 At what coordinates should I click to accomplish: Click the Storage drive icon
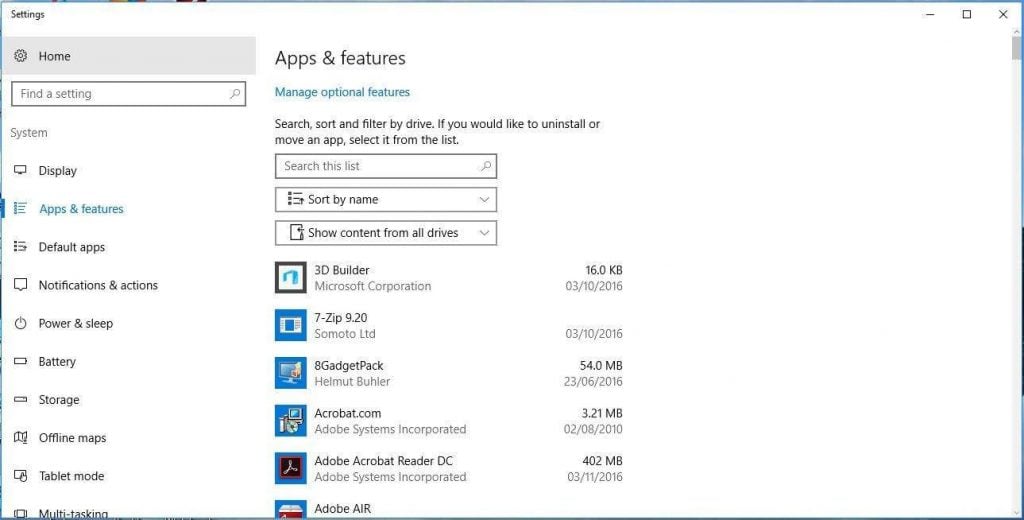tap(20, 399)
